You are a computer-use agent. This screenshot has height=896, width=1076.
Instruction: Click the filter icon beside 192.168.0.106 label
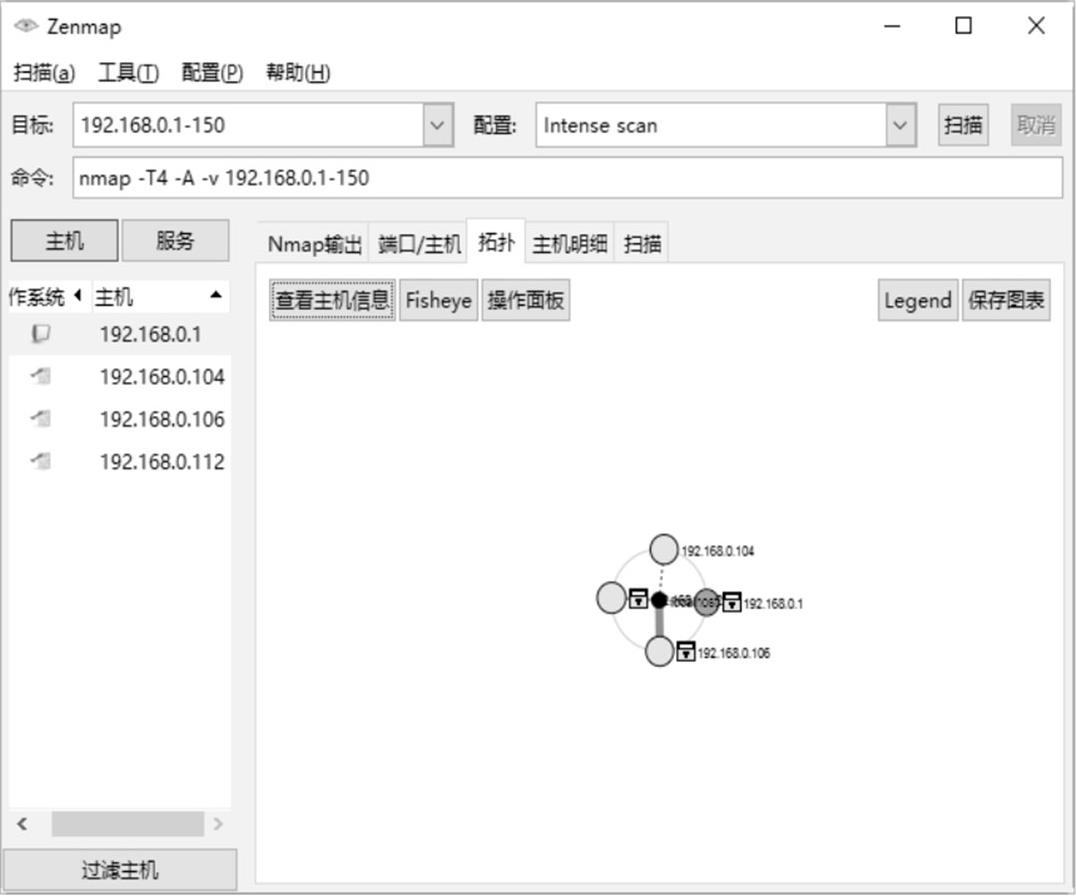[x=686, y=650]
